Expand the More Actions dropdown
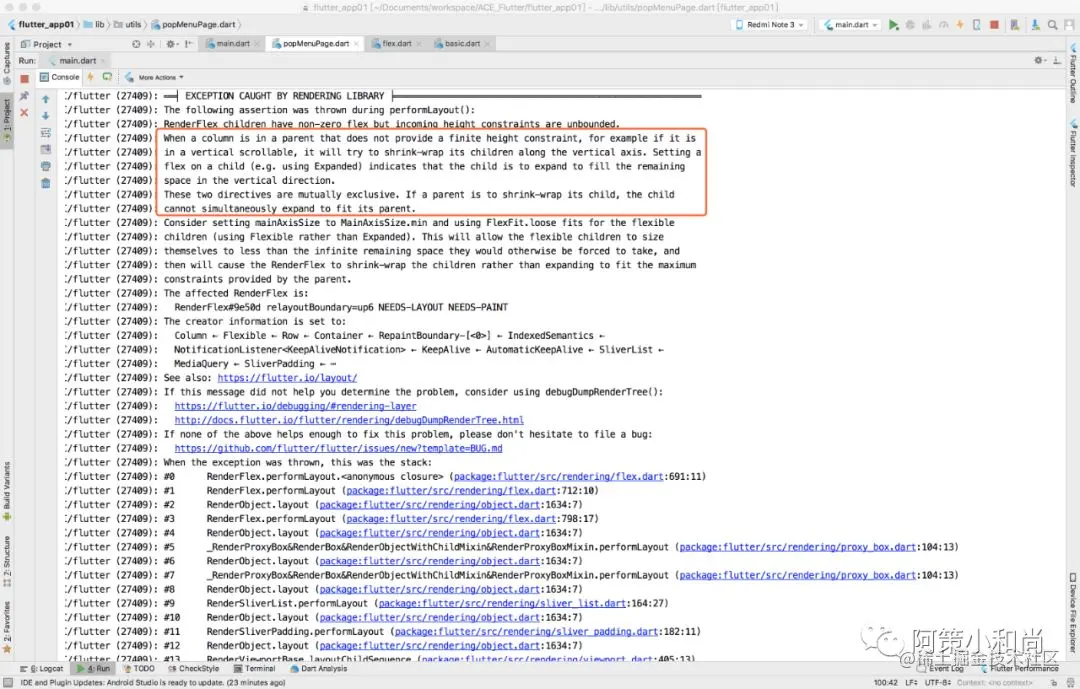This screenshot has width=1080, height=689. coord(154,77)
